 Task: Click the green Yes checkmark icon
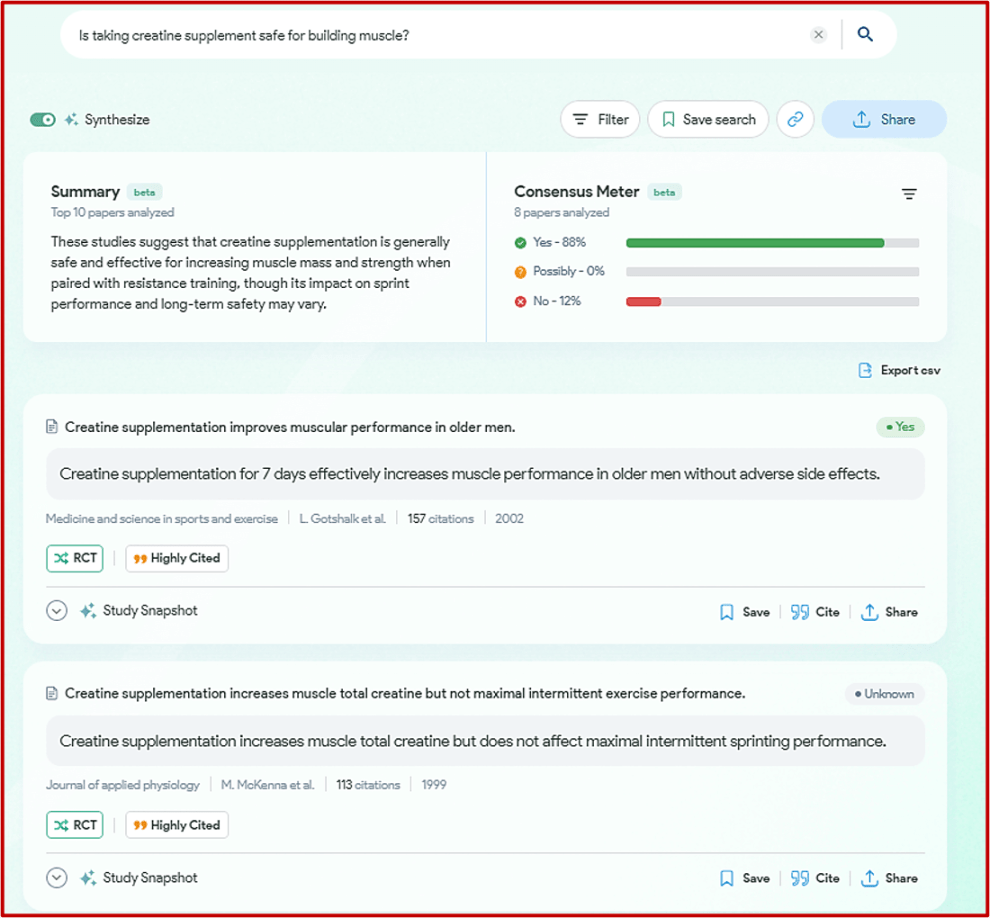(x=520, y=242)
